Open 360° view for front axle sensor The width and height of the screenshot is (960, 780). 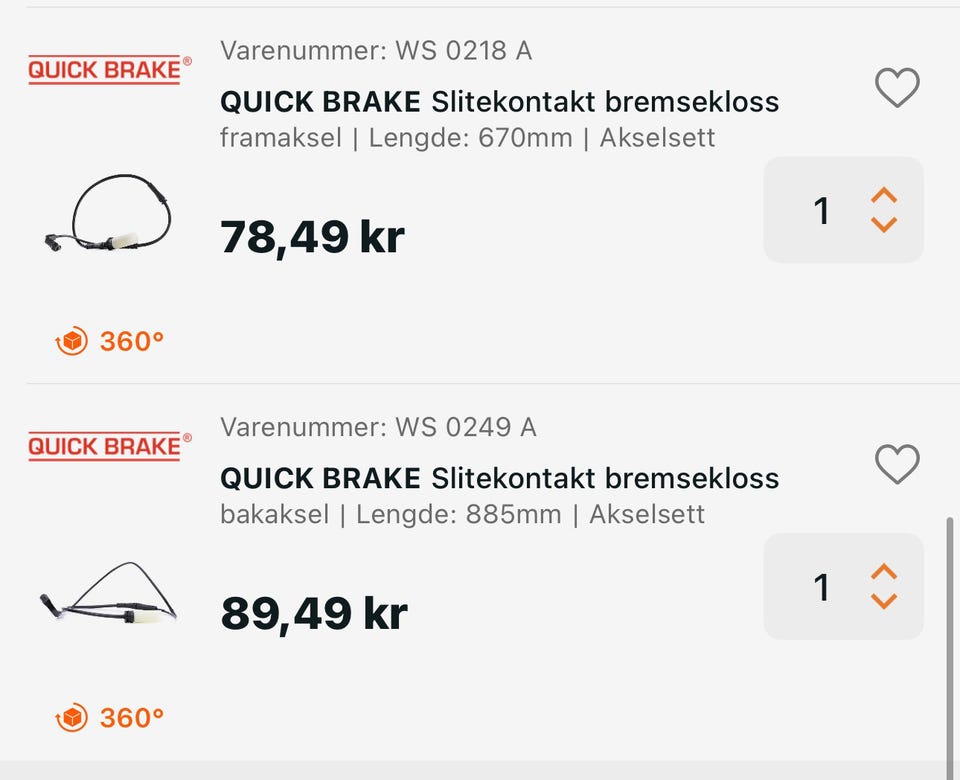[x=110, y=341]
